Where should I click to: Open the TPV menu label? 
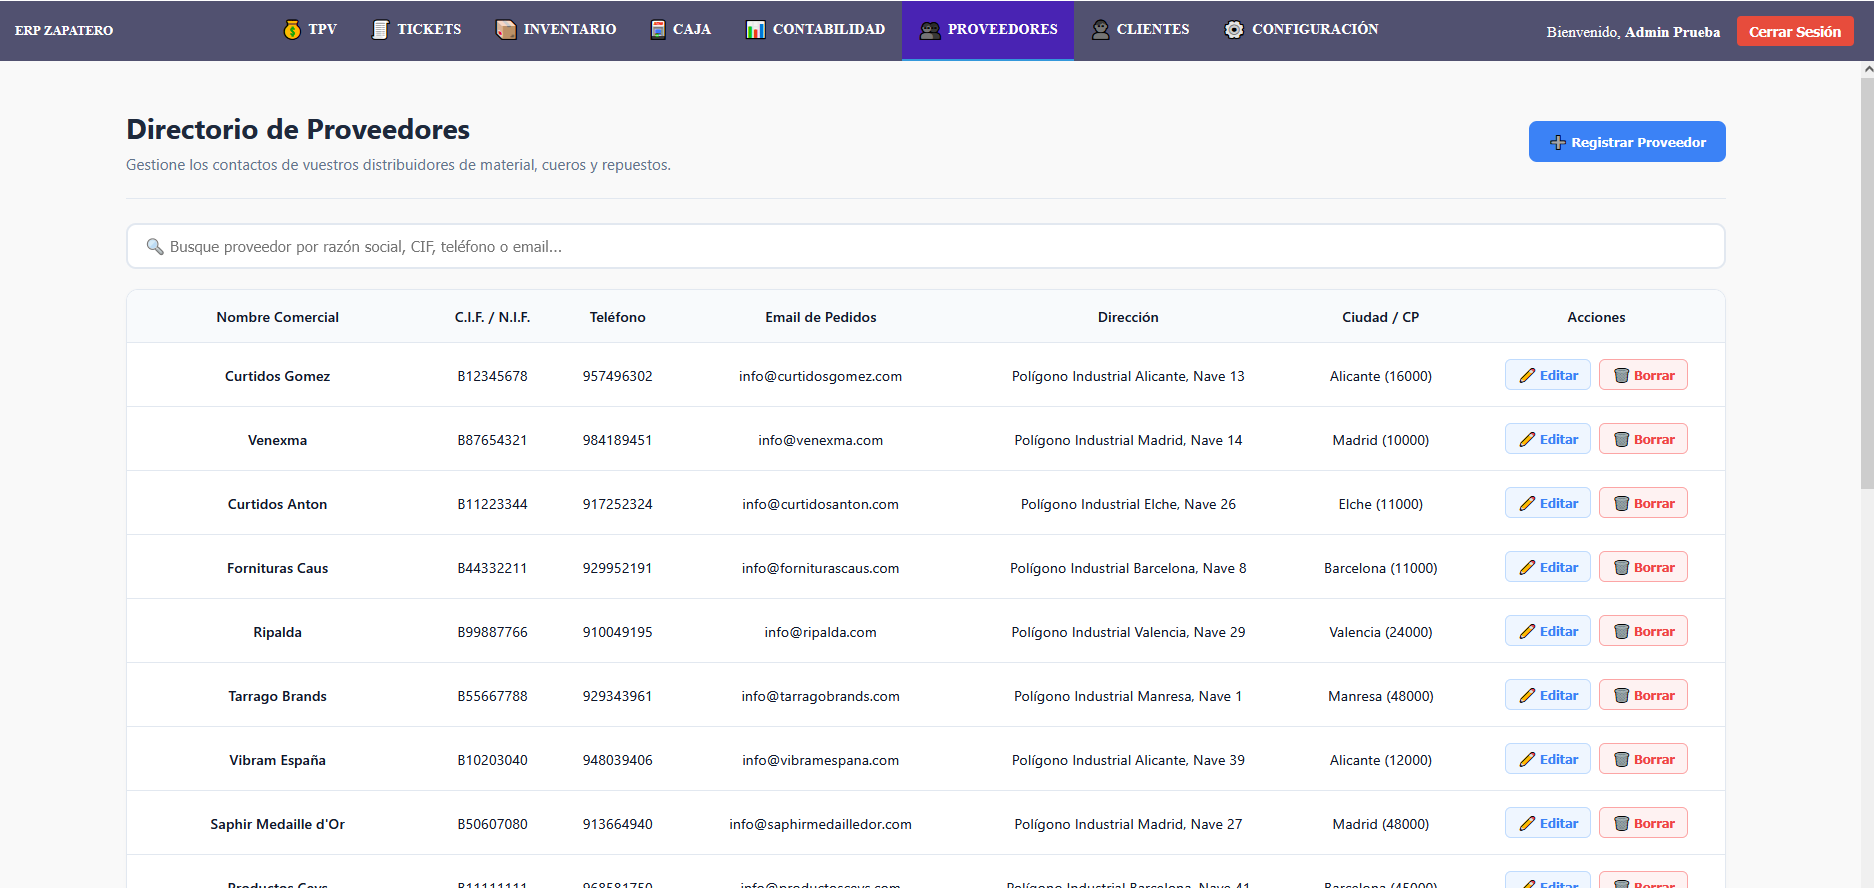pyautogui.click(x=322, y=30)
